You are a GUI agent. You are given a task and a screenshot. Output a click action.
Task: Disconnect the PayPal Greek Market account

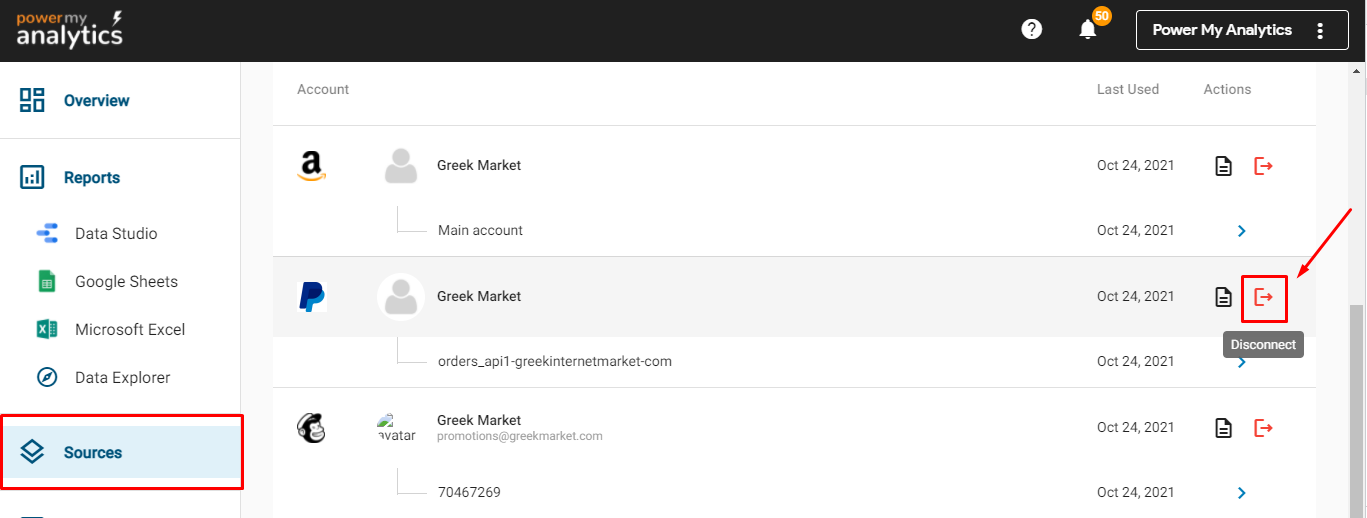pyautogui.click(x=1264, y=297)
